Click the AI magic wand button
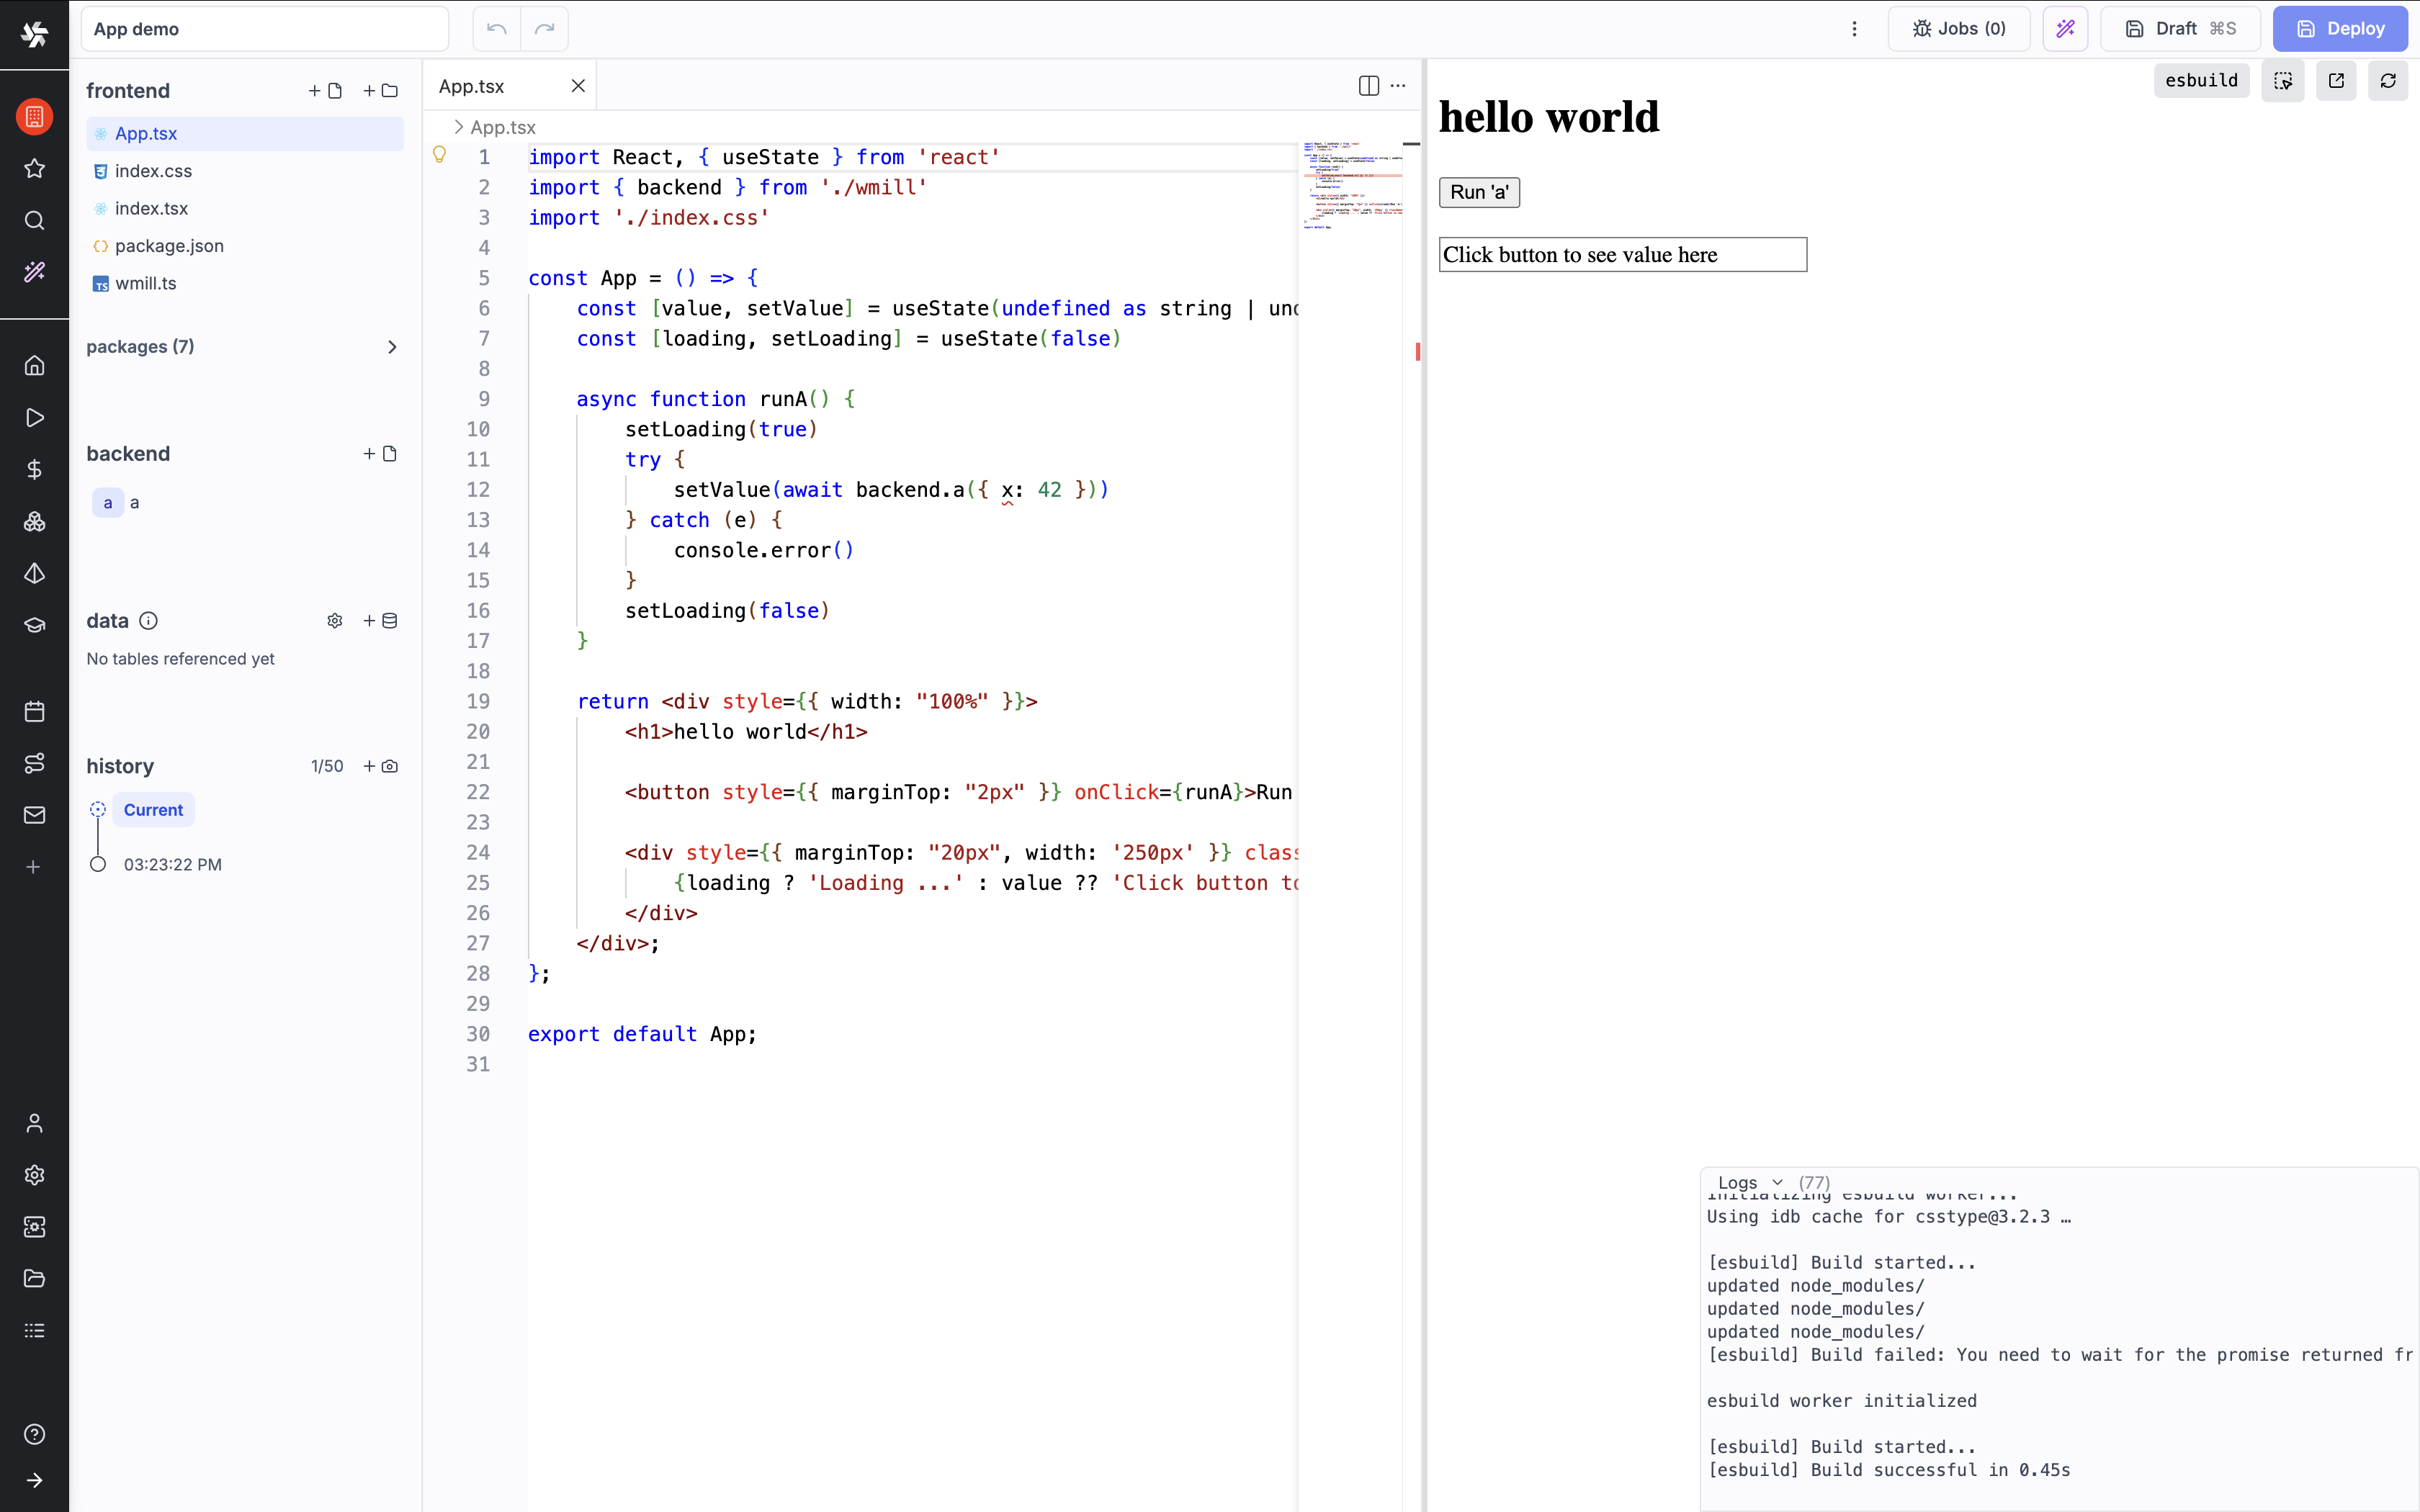 click(2065, 29)
